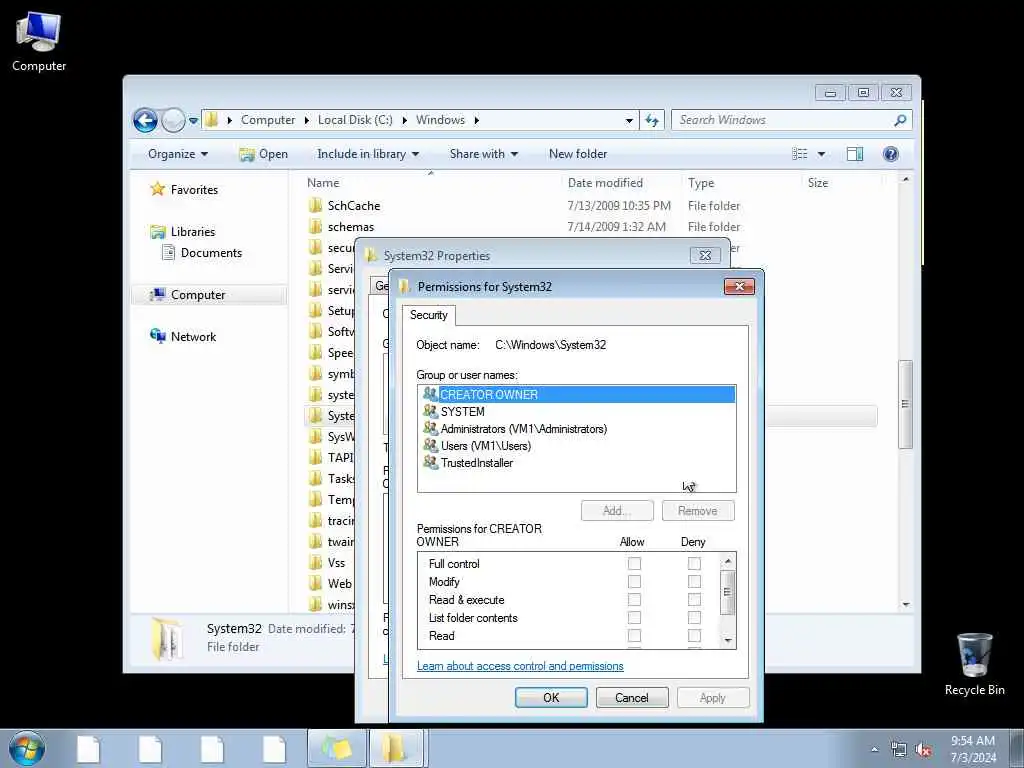The width and height of the screenshot is (1024, 768).
Task: Open the Windows Start orb
Action: pyautogui.click(x=27, y=748)
